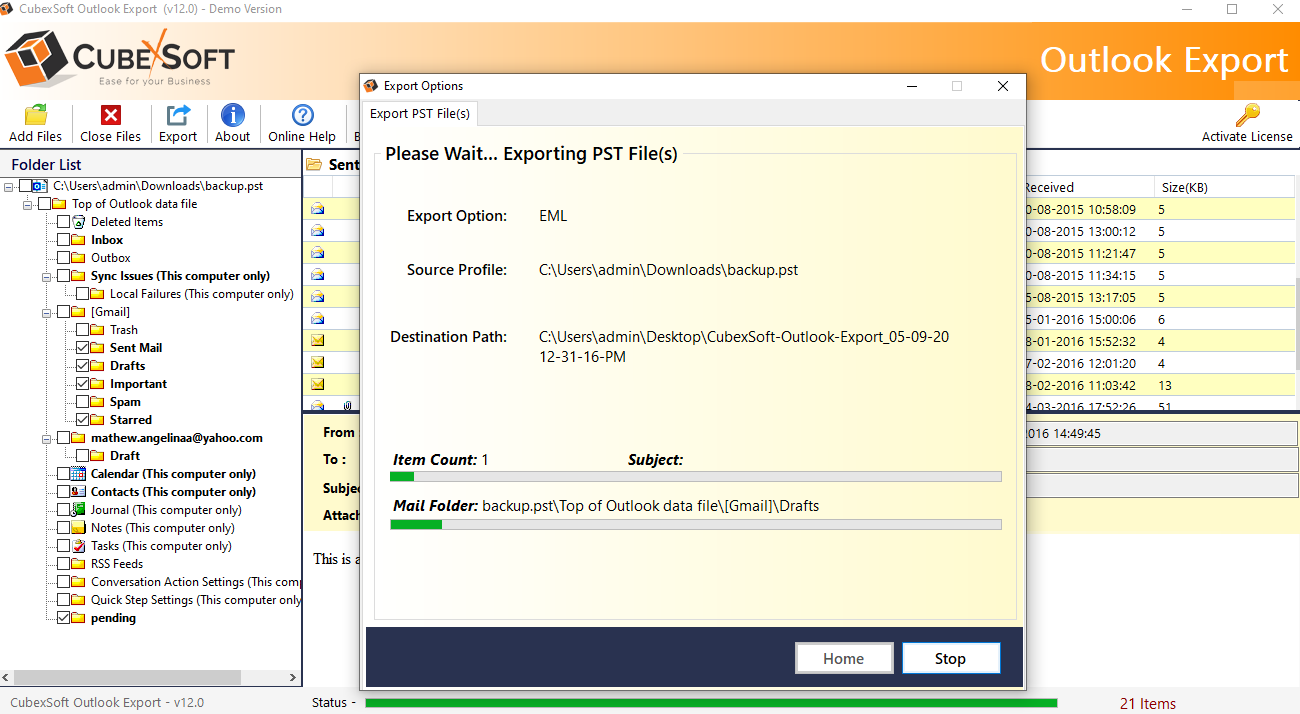The image size is (1300, 714).
Task: Collapse the Sync Issues tree node
Action: [47, 276]
